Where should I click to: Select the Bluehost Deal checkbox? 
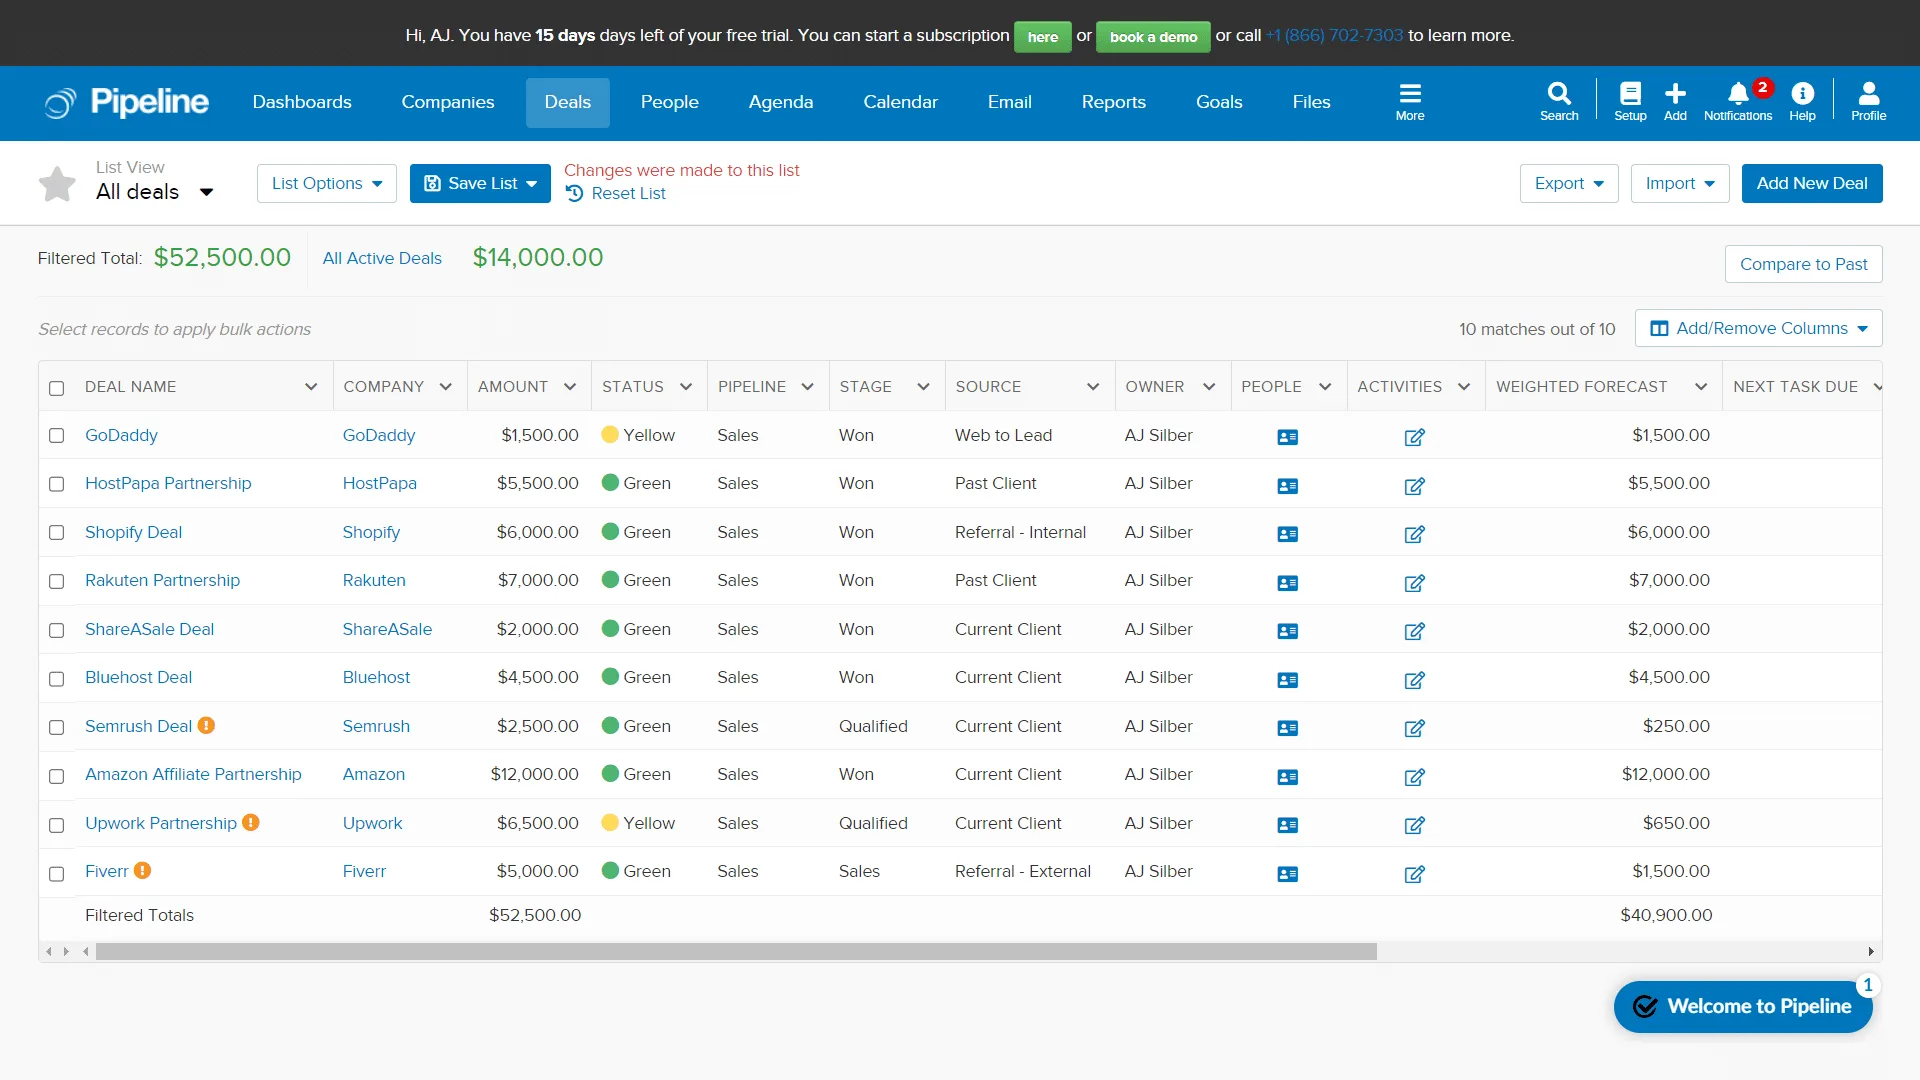click(x=57, y=679)
